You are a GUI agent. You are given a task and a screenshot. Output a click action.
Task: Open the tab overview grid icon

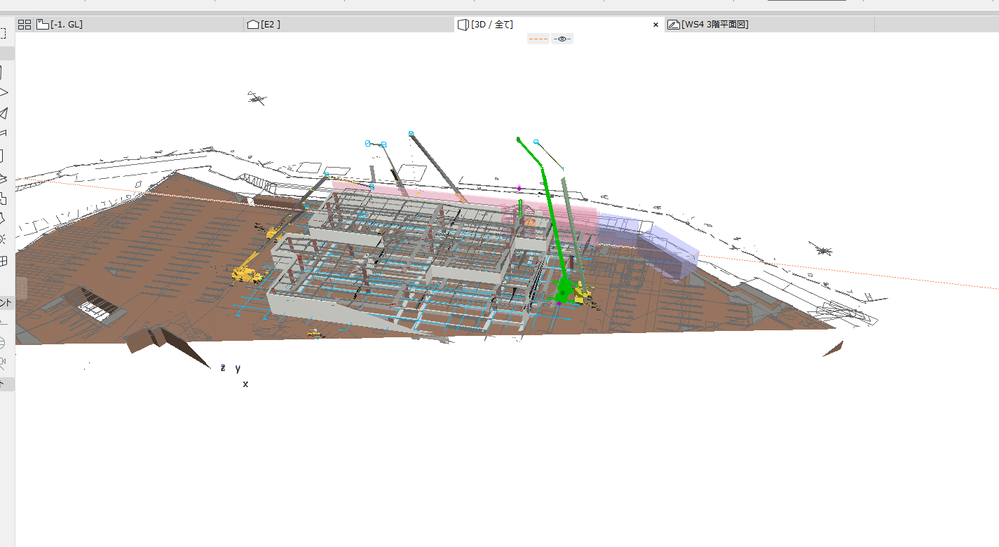tap(24, 25)
